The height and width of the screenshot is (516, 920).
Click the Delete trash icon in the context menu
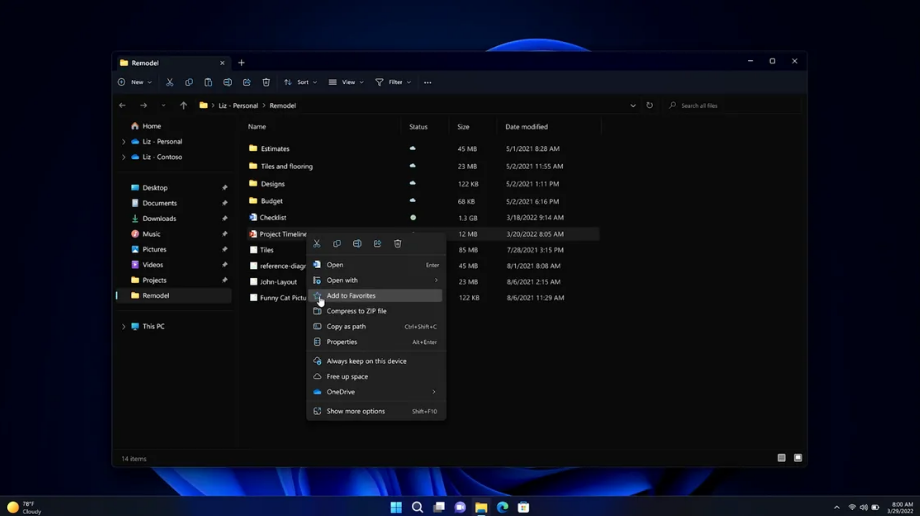[x=397, y=244]
